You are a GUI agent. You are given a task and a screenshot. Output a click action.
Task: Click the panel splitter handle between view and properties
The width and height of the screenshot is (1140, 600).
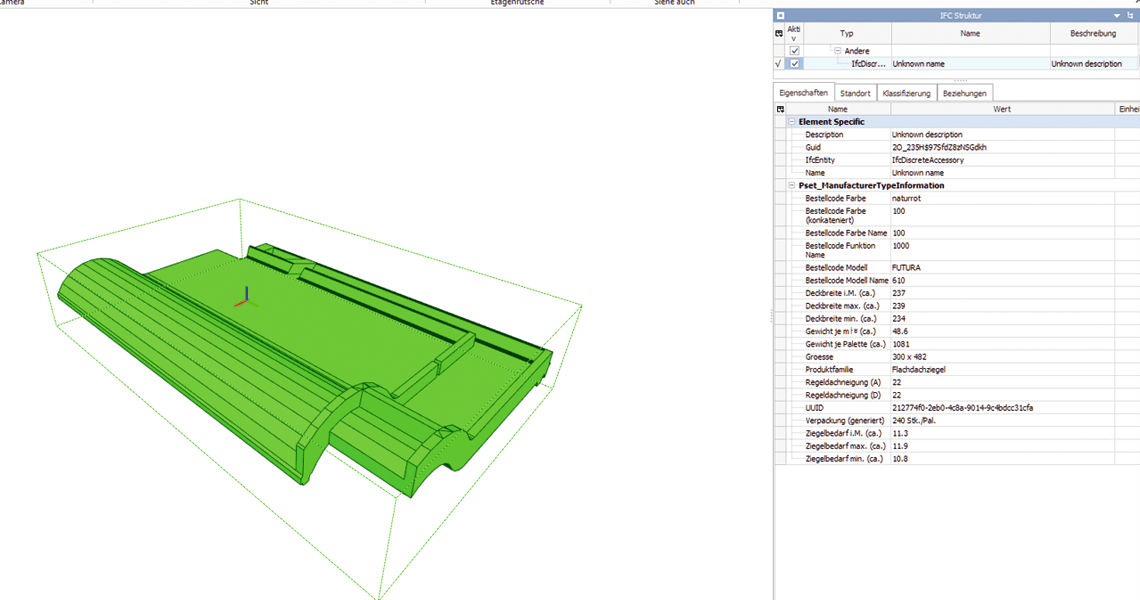click(x=771, y=316)
